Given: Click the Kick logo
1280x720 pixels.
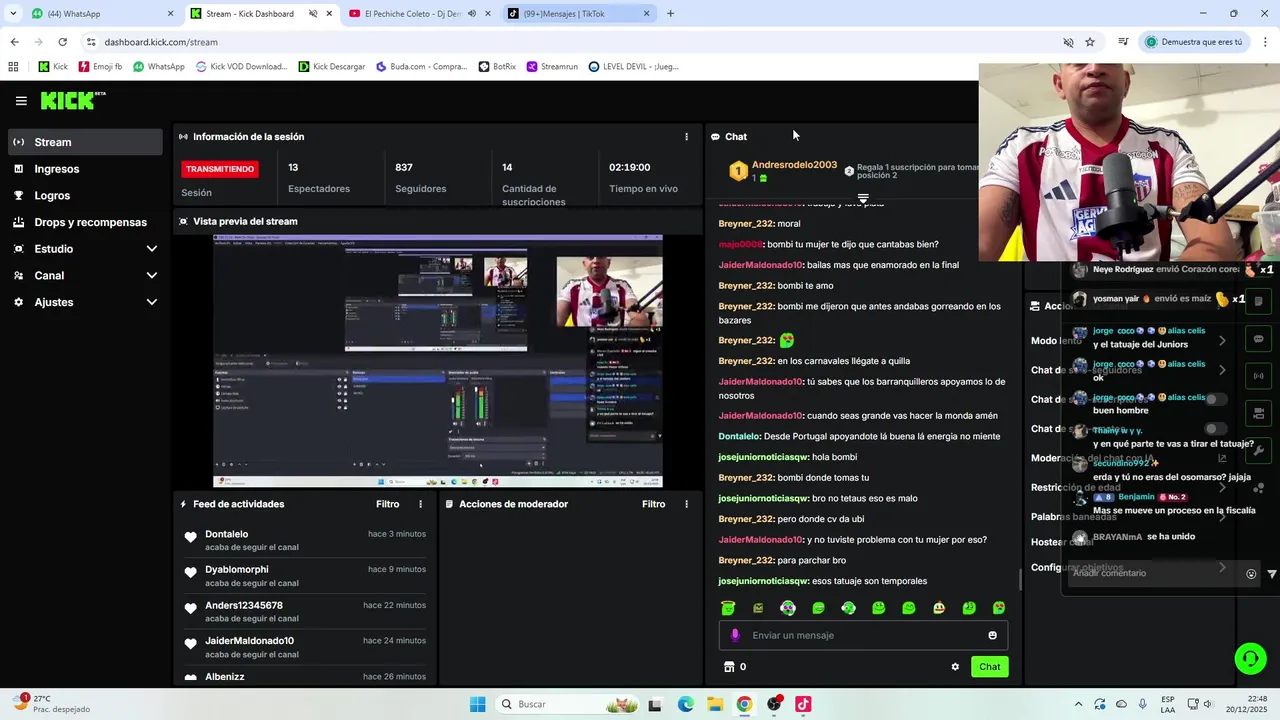Looking at the screenshot, I should pyautogui.click(x=72, y=100).
